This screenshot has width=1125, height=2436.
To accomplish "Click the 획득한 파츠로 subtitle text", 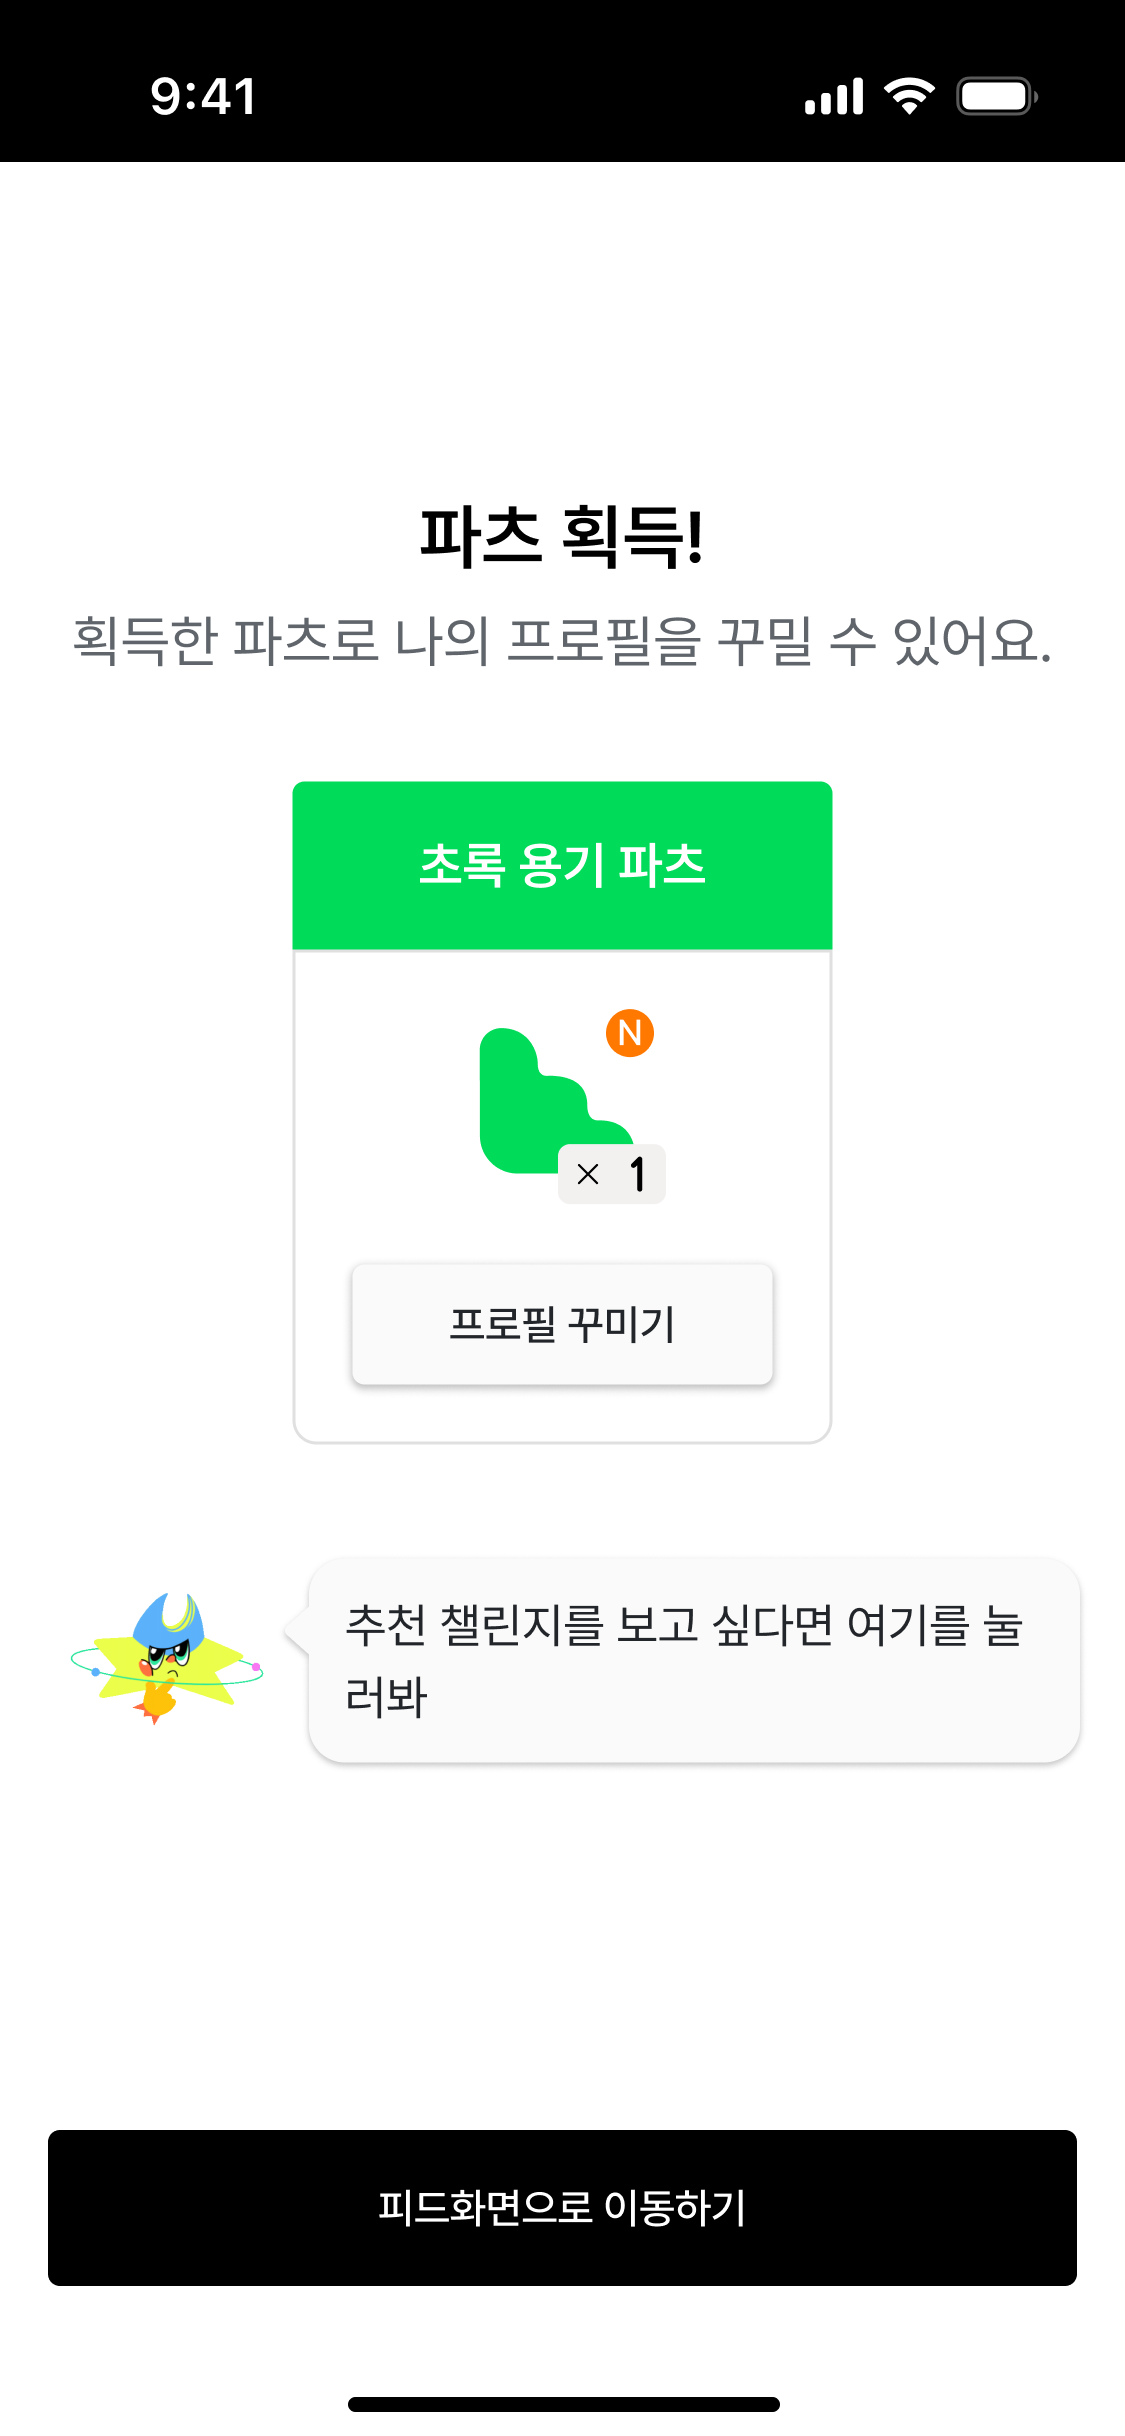I will pos(562,641).
